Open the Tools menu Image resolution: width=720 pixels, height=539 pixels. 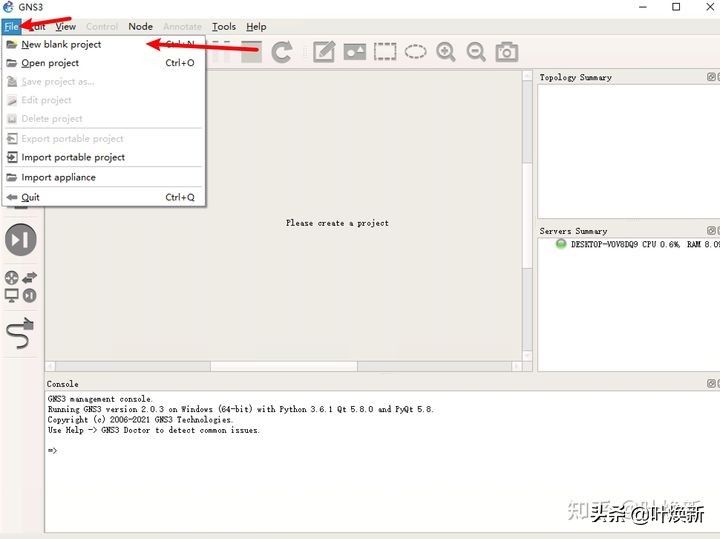click(224, 27)
